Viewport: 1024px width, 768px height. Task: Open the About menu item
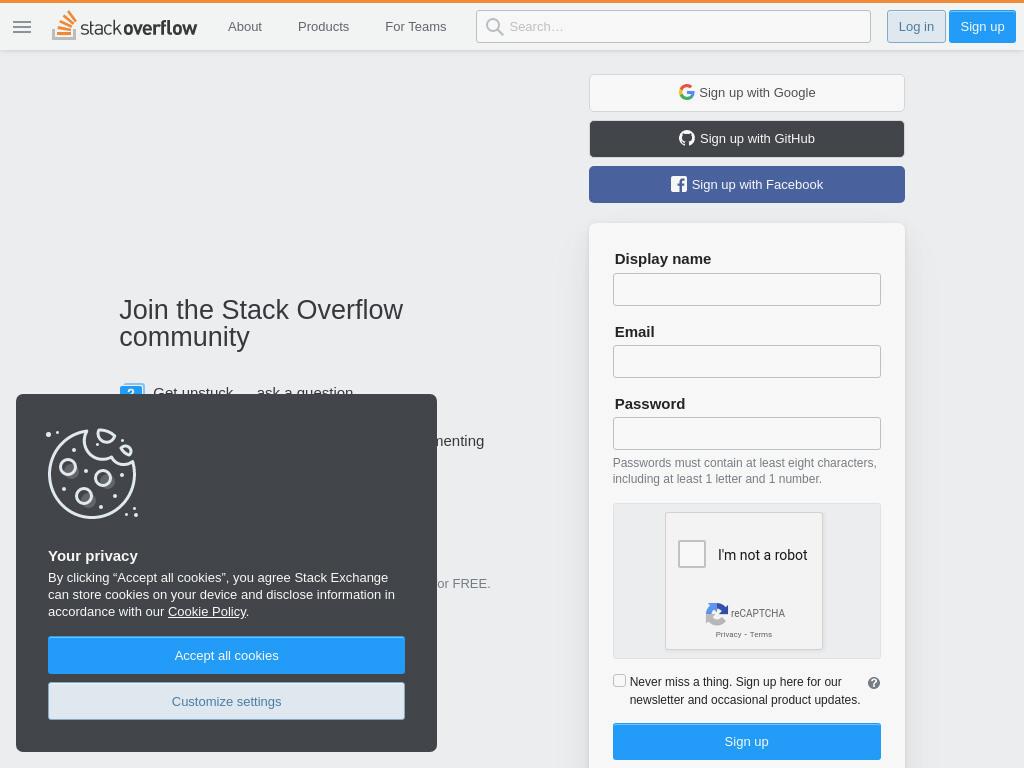pyautogui.click(x=244, y=27)
